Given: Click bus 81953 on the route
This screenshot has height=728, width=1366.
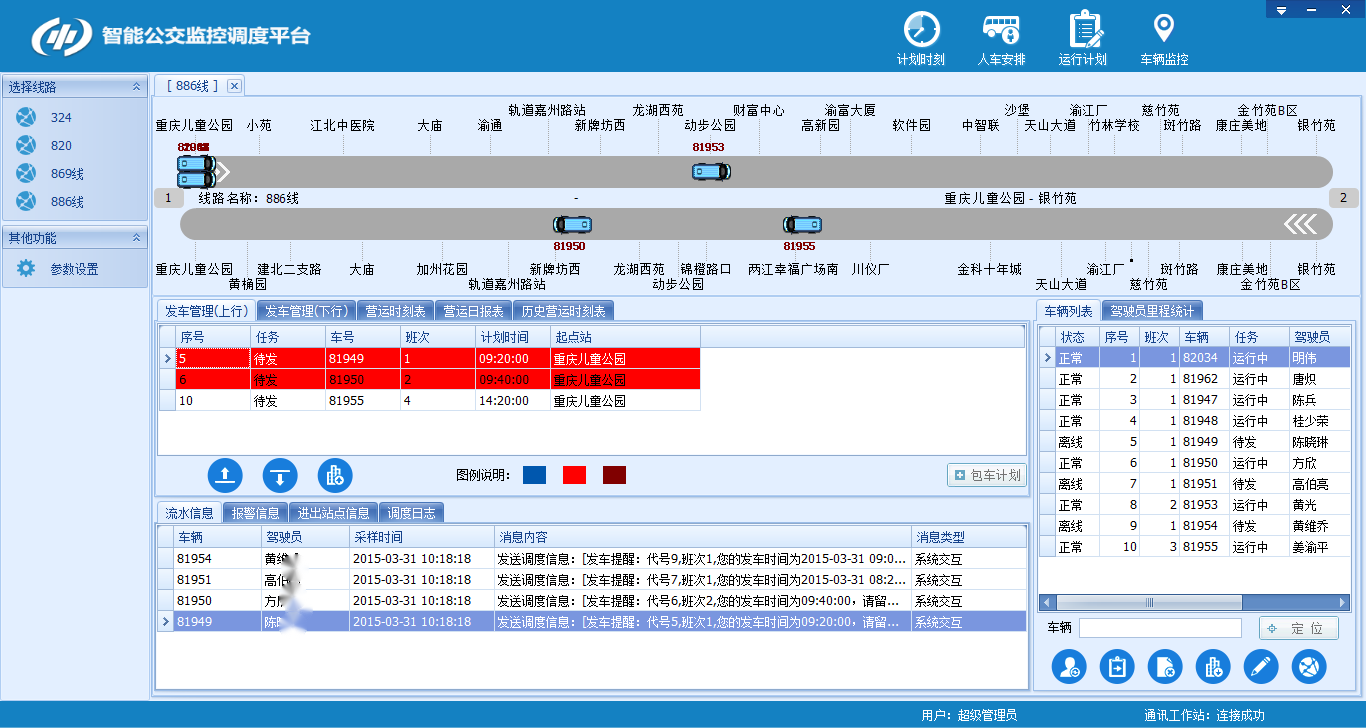Looking at the screenshot, I should click(711, 172).
